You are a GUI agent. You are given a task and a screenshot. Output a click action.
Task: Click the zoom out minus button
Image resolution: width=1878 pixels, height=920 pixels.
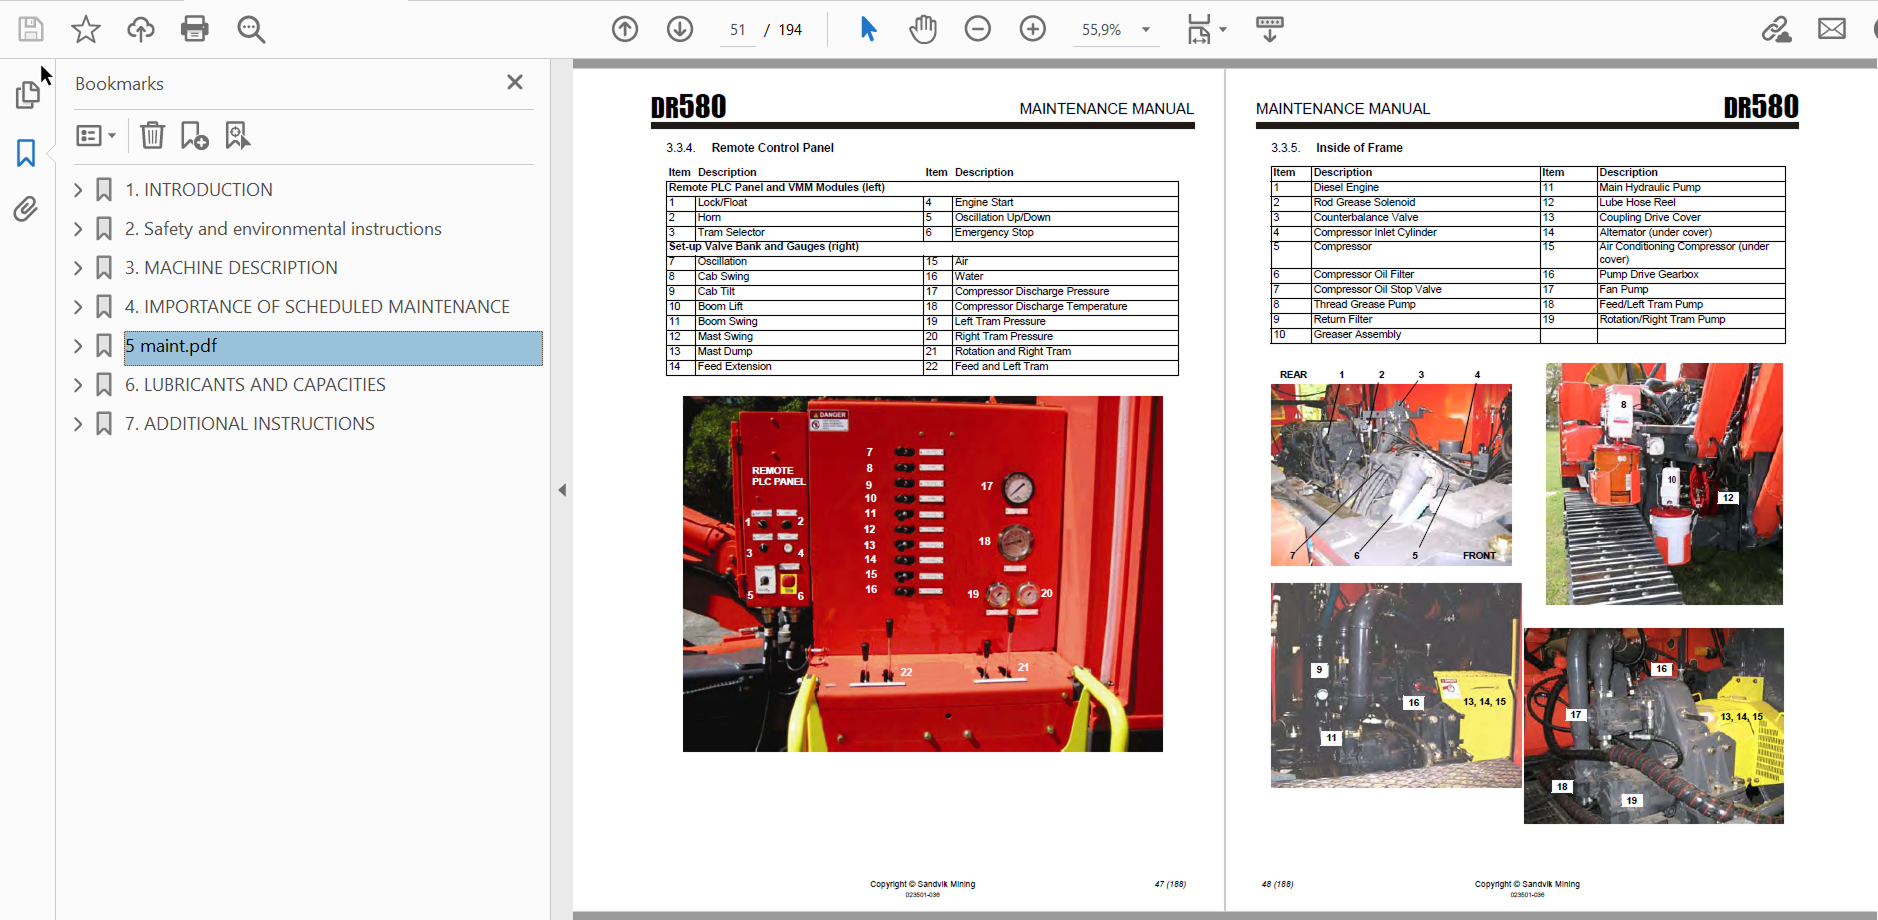(x=978, y=29)
